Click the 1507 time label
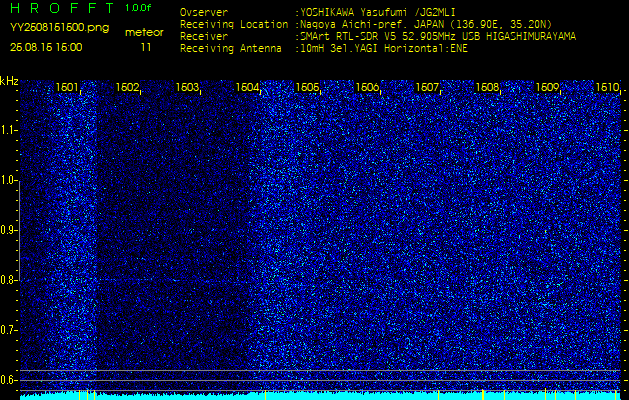629x400 pixels. [x=427, y=87]
